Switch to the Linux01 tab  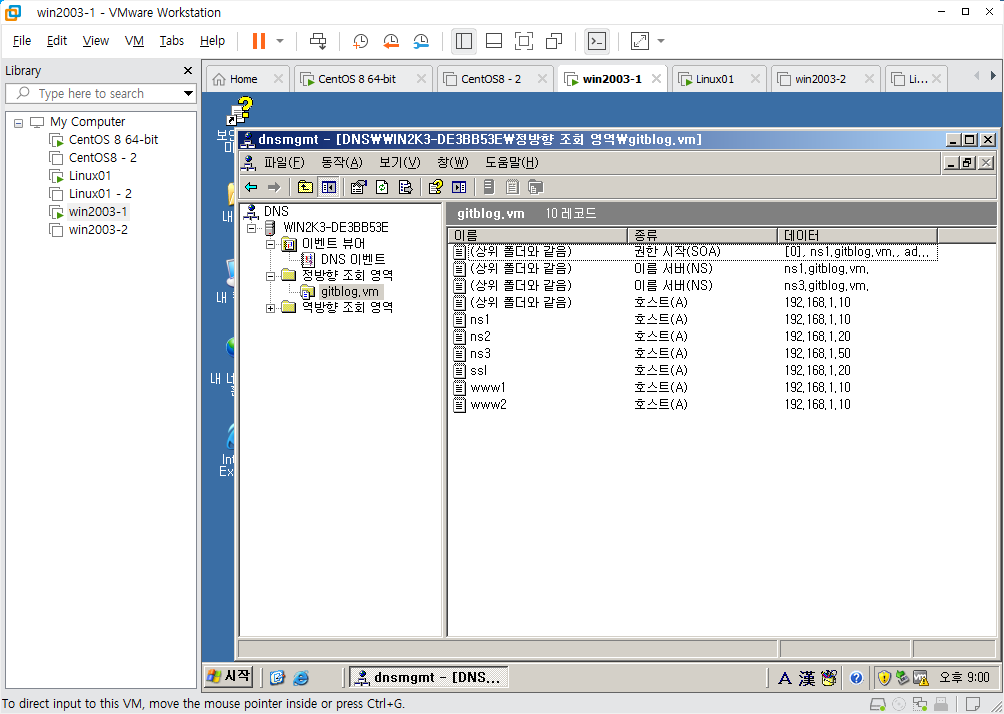pyautogui.click(x=715, y=79)
